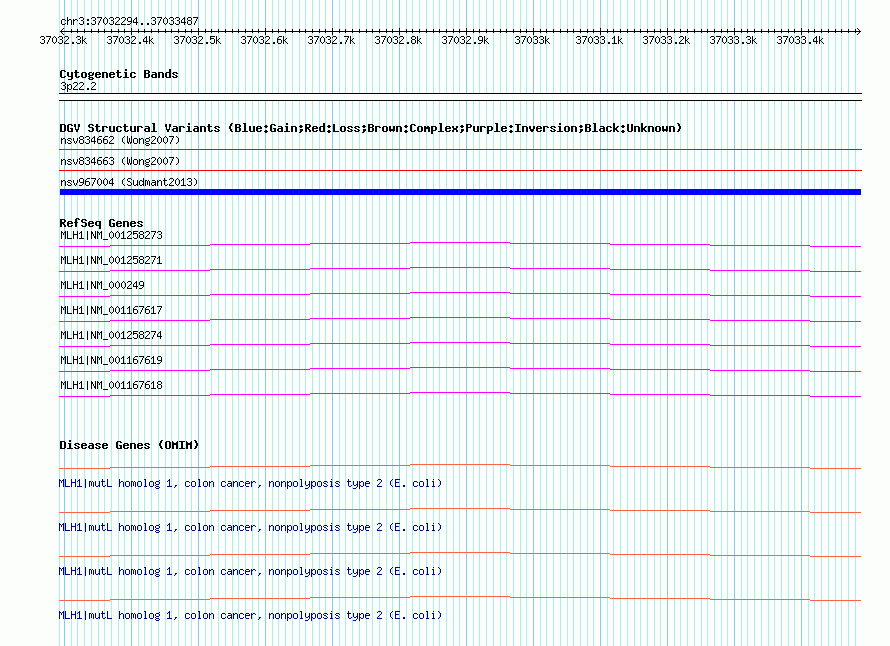Open the DGV Structural Variants track title
890x646 pixels.
370,128
